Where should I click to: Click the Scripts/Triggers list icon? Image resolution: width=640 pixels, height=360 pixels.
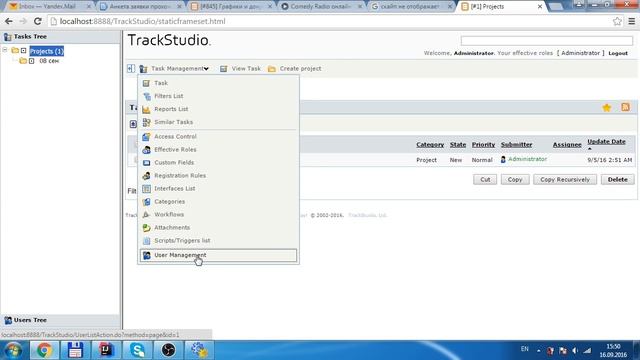(146, 241)
